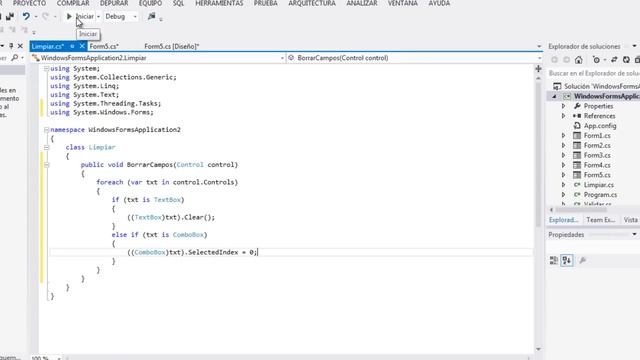Screen dimensions: 640x360
Task: Close the Limpiar.cs tab
Action: (82, 46)
